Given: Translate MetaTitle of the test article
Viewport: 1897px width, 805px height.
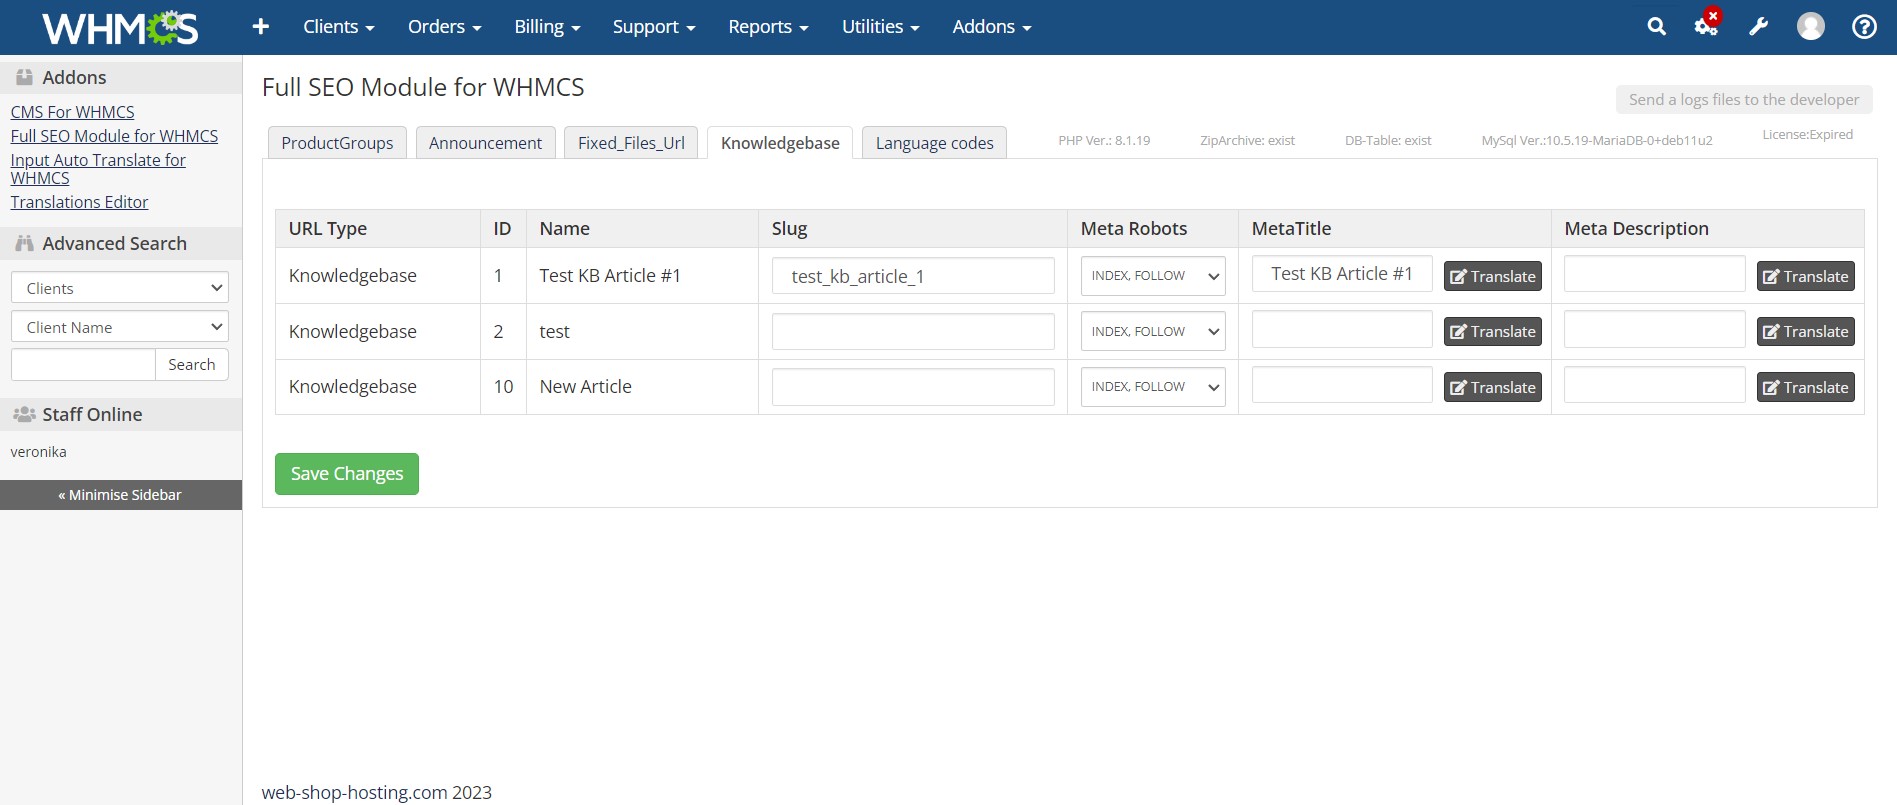Looking at the screenshot, I should click(x=1492, y=332).
